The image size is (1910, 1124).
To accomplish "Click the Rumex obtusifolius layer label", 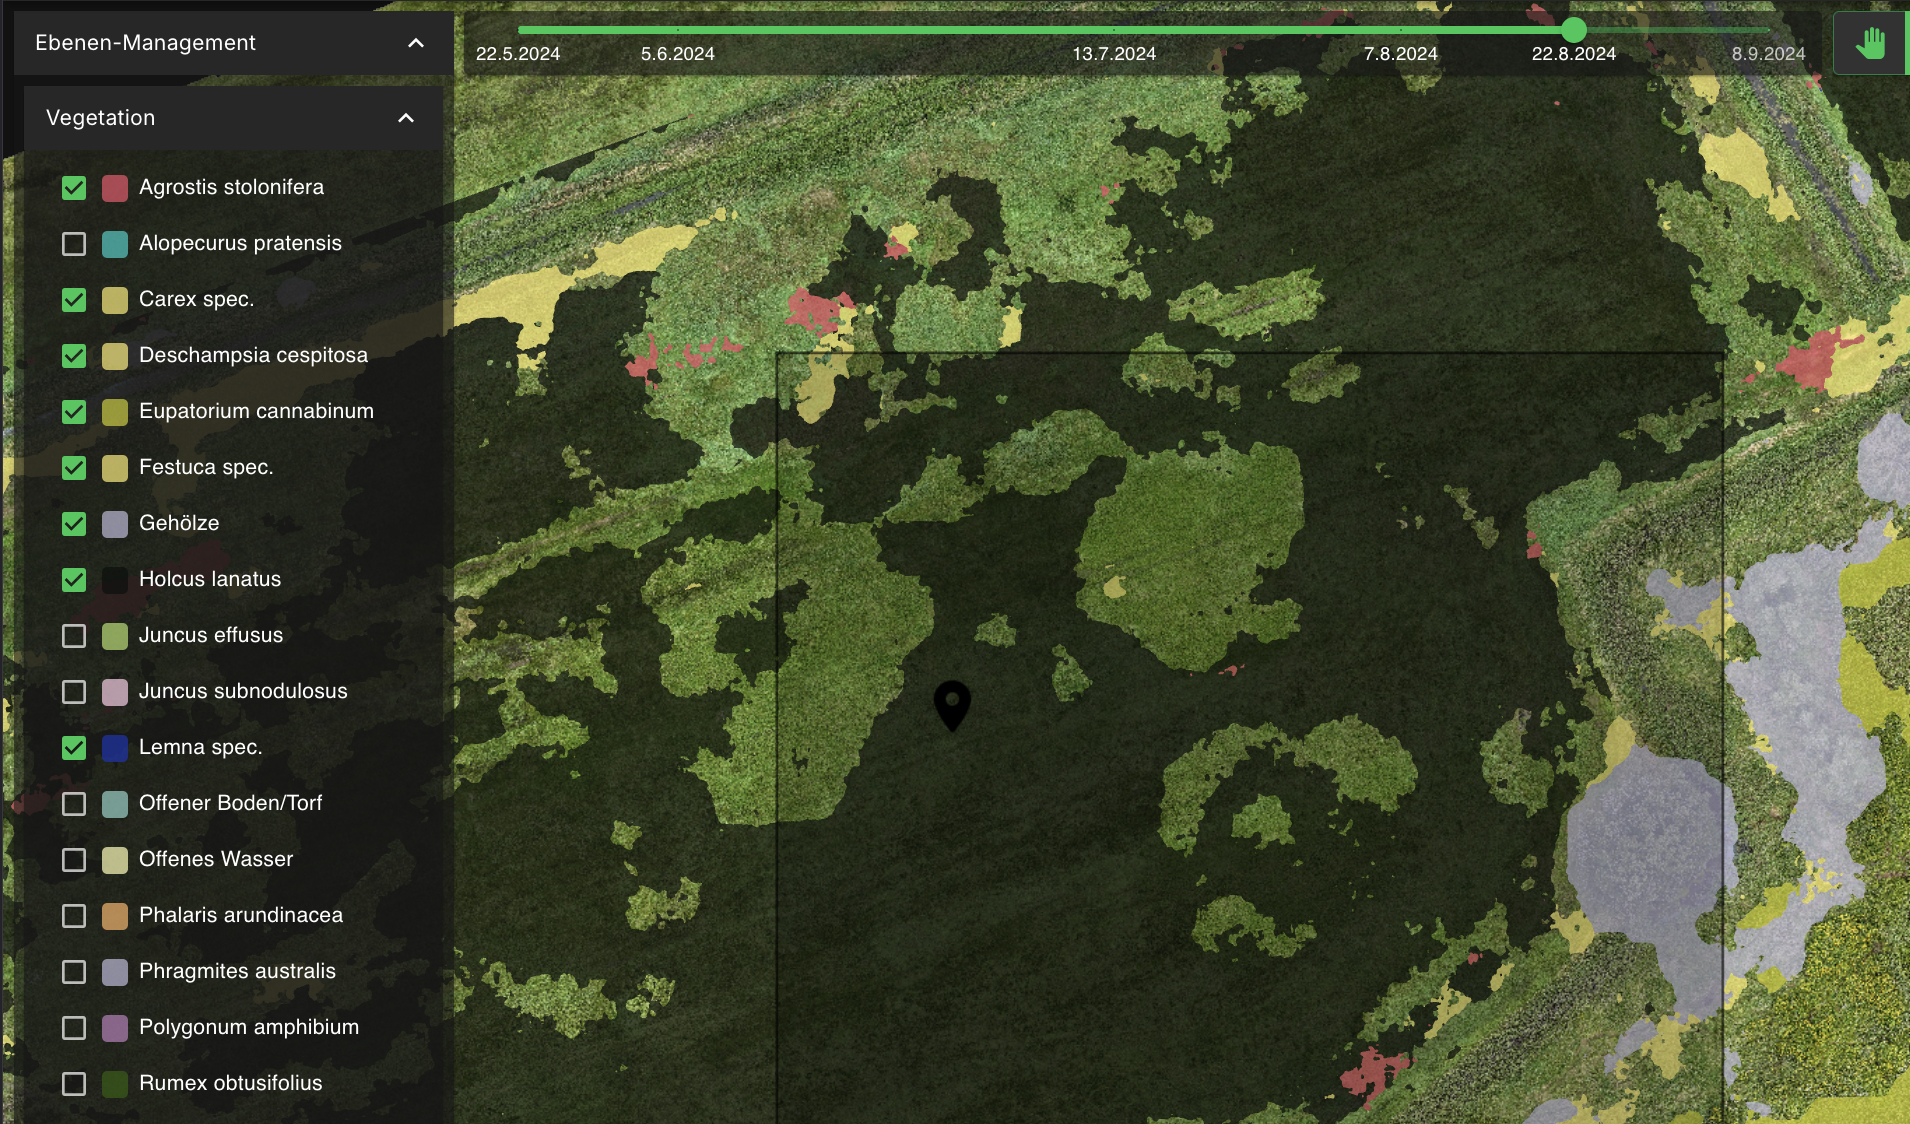I will click(x=231, y=1083).
